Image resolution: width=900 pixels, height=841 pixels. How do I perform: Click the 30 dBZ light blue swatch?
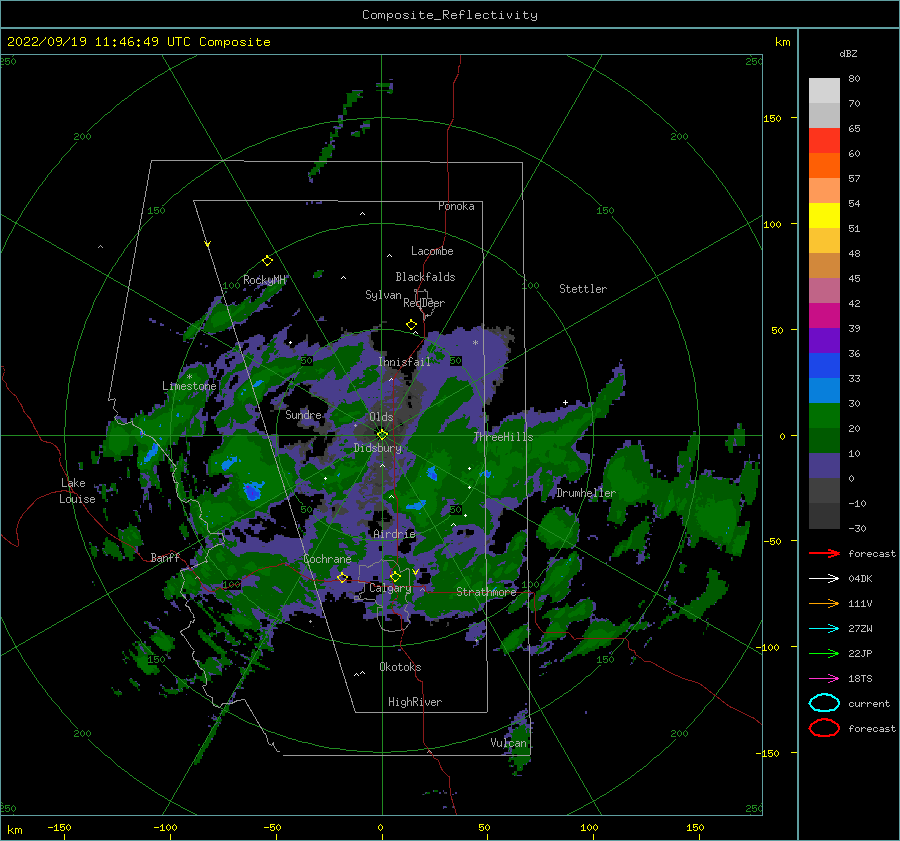click(824, 390)
